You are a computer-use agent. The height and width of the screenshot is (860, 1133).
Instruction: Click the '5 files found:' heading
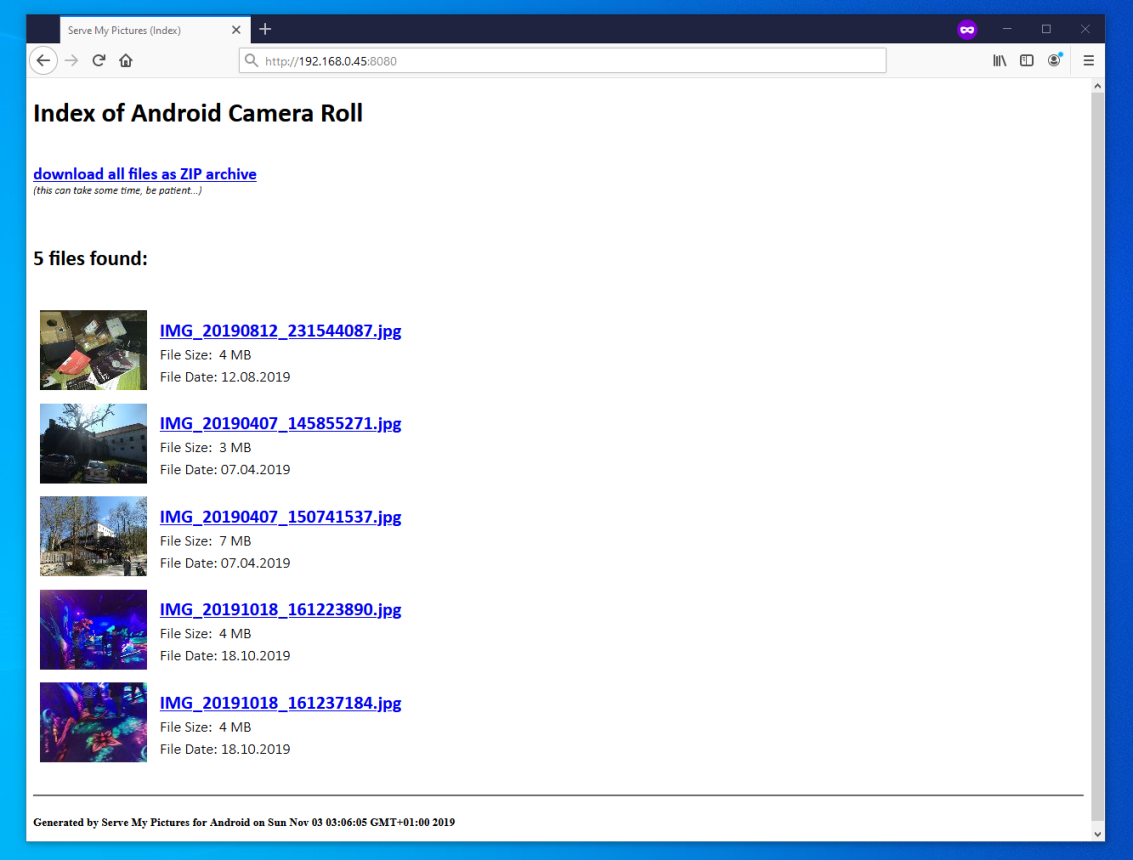pos(90,259)
